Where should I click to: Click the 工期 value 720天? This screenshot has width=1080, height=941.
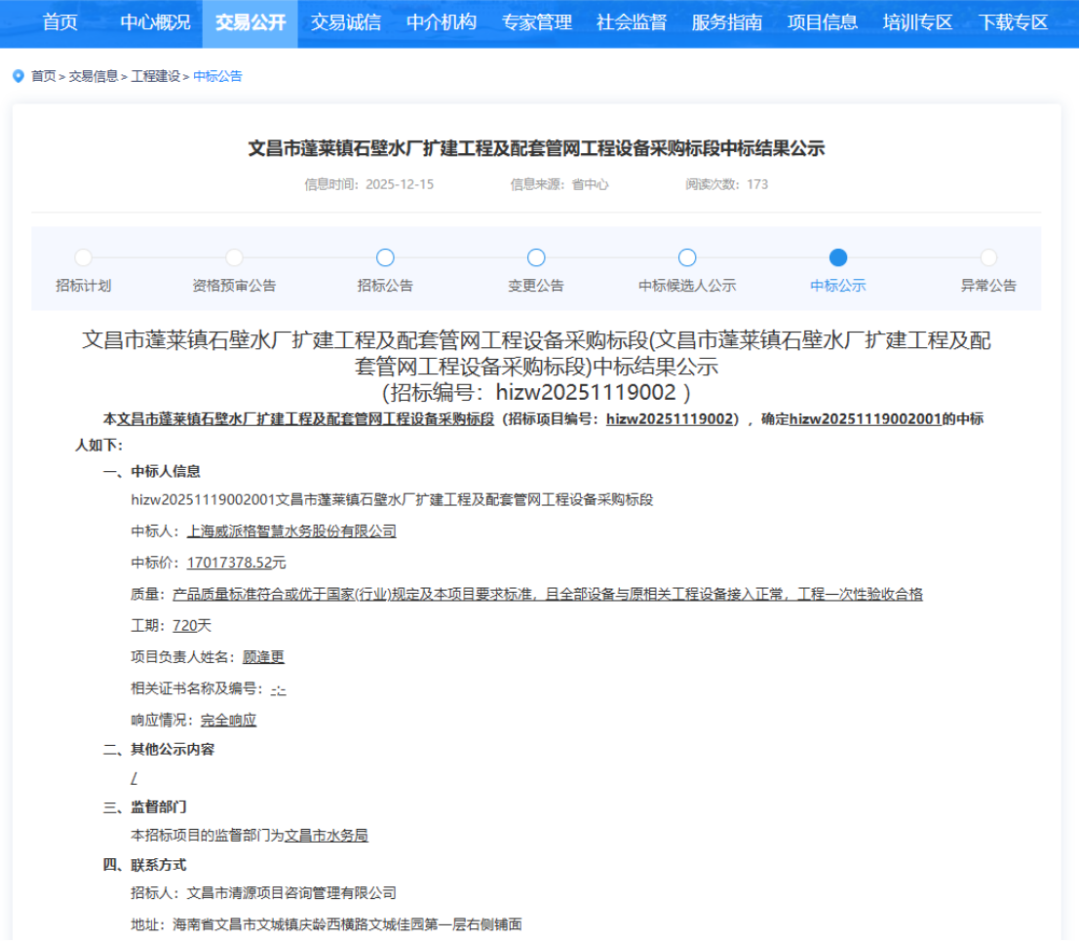point(191,625)
